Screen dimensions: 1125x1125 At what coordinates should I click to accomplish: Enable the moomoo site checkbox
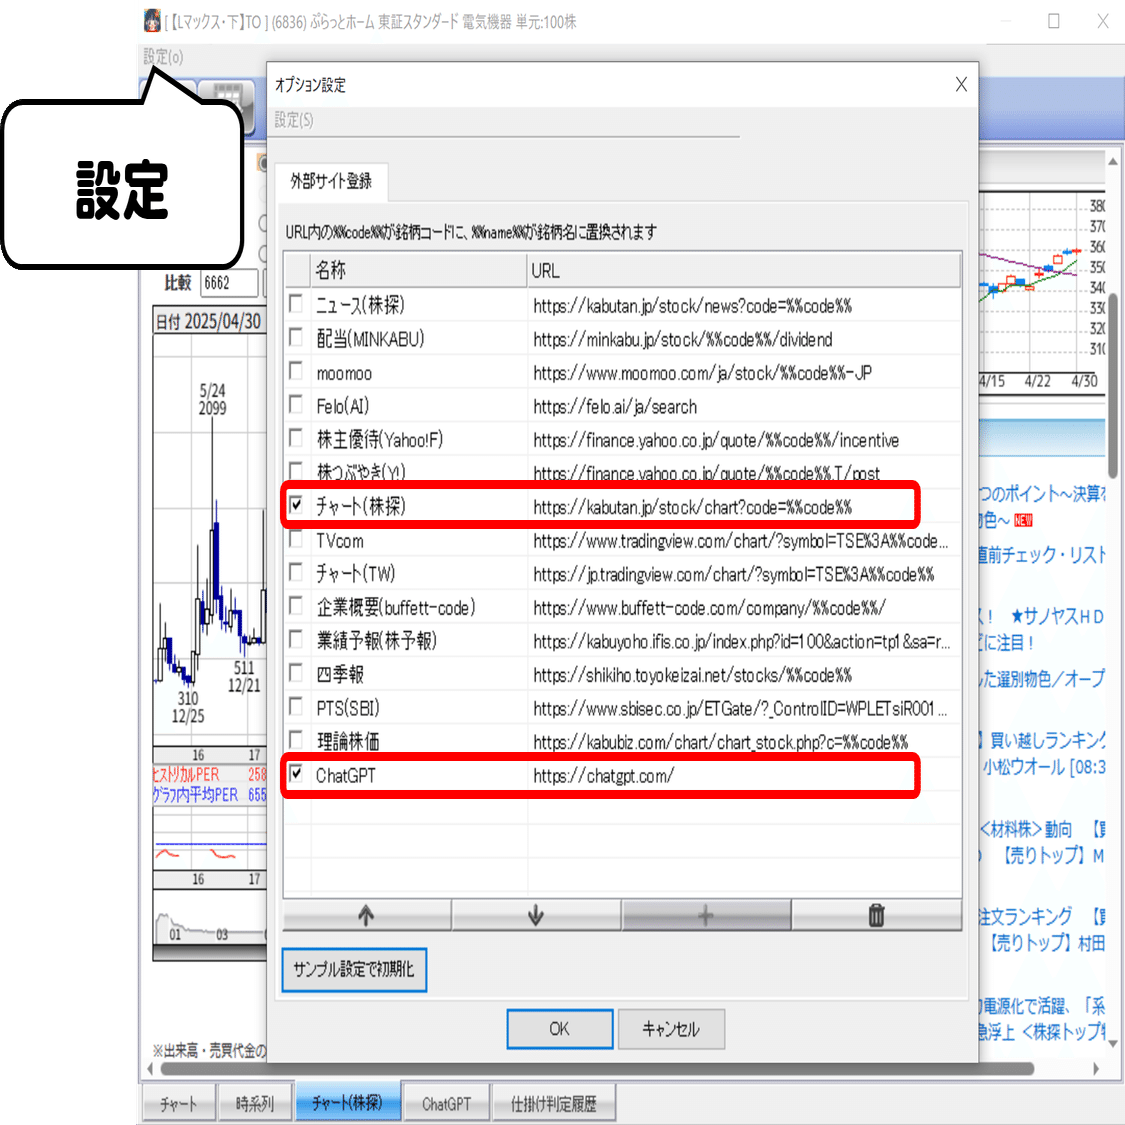coord(295,373)
